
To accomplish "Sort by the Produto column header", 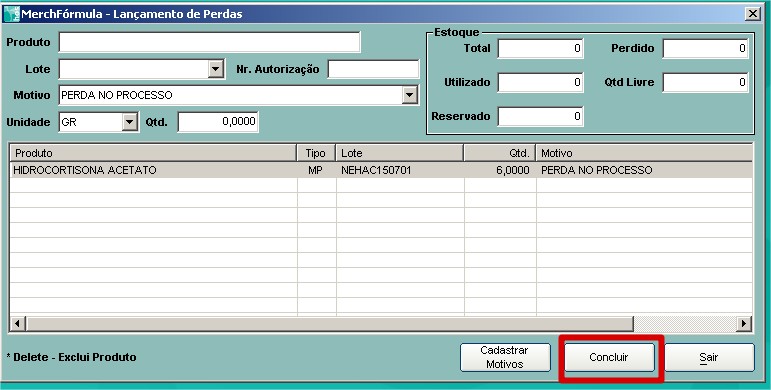I will 153,153.
